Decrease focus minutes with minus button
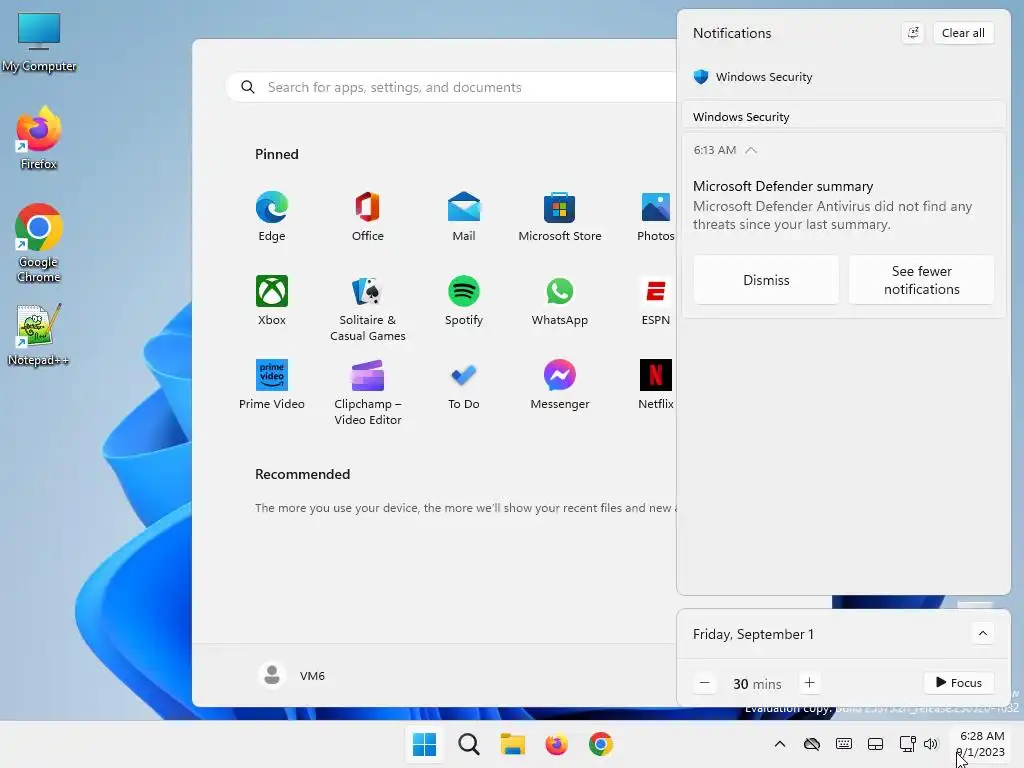 click(x=705, y=683)
